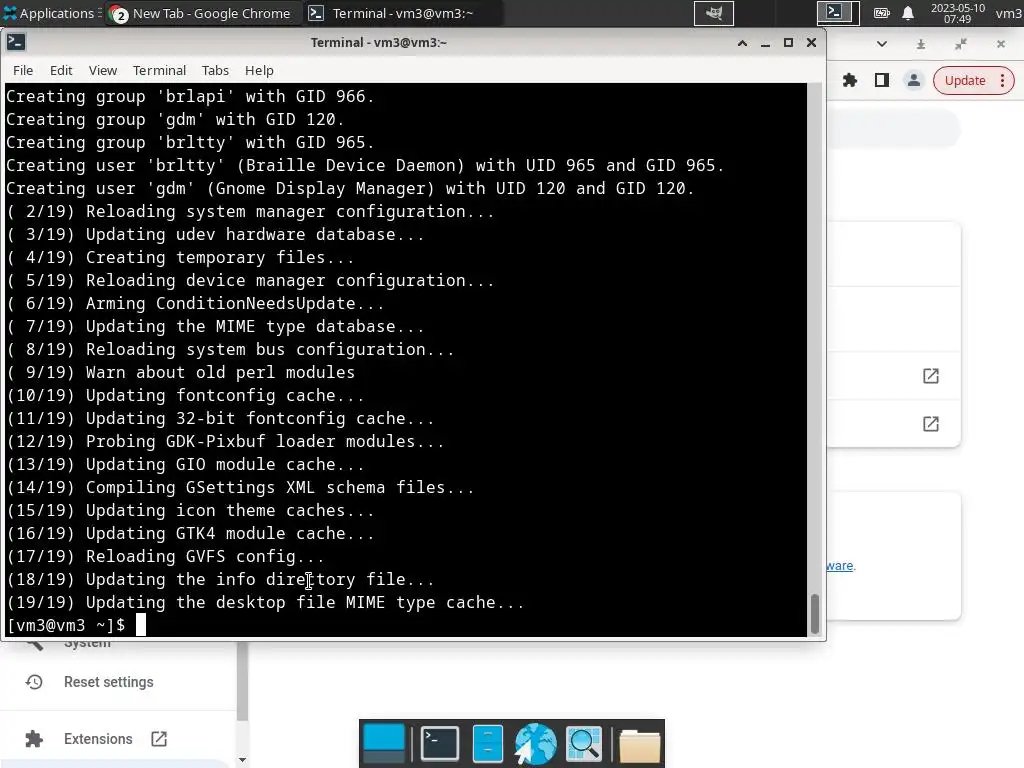
Task: Open Chrome's three-dot menu beside Update
Action: tap(1002, 81)
